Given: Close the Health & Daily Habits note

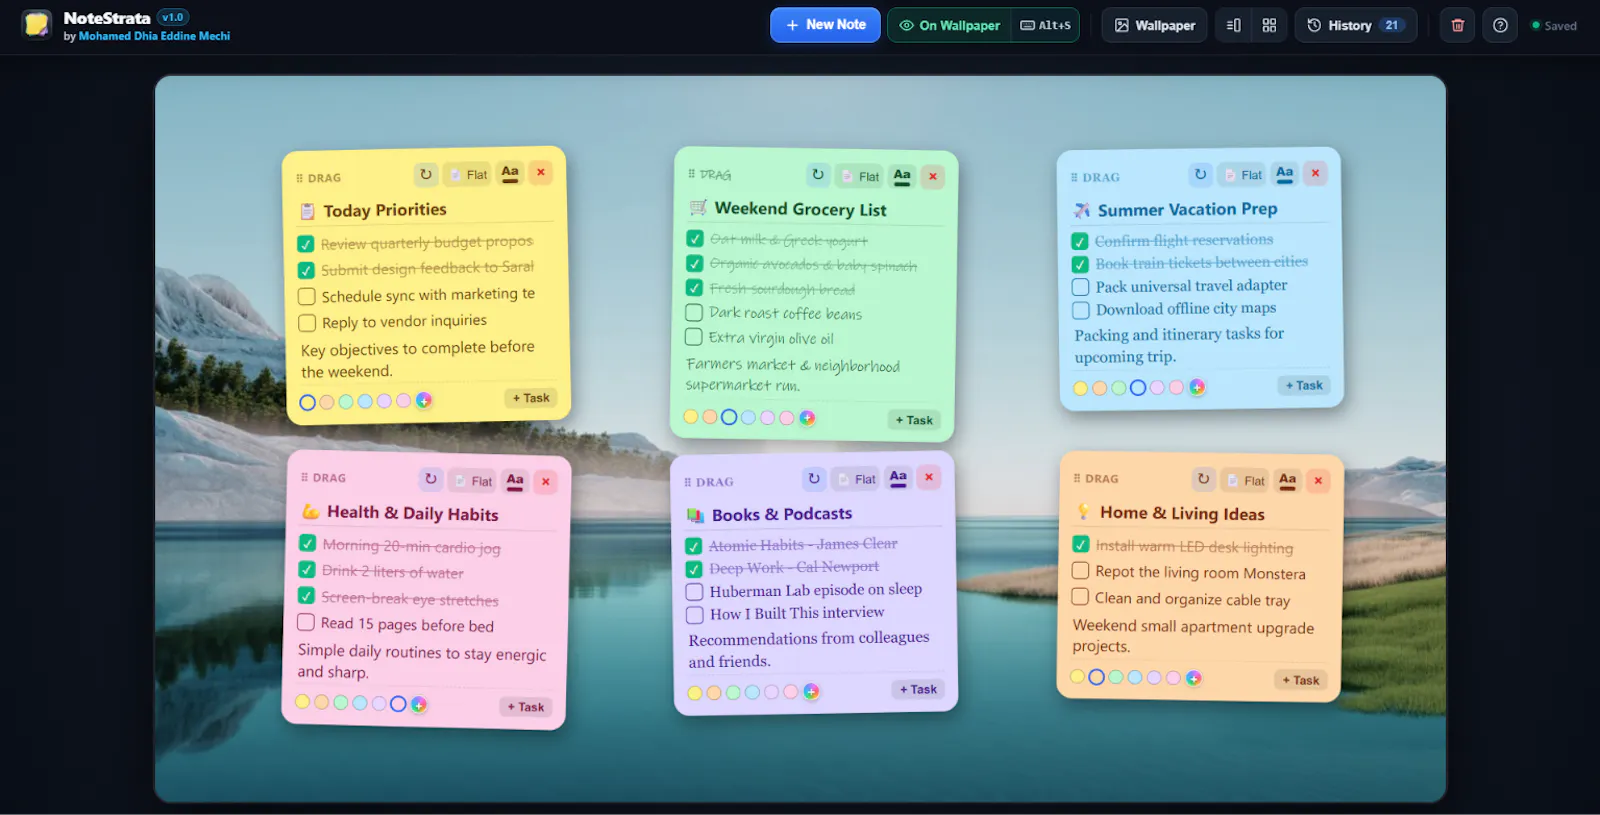Looking at the screenshot, I should pyautogui.click(x=546, y=482).
